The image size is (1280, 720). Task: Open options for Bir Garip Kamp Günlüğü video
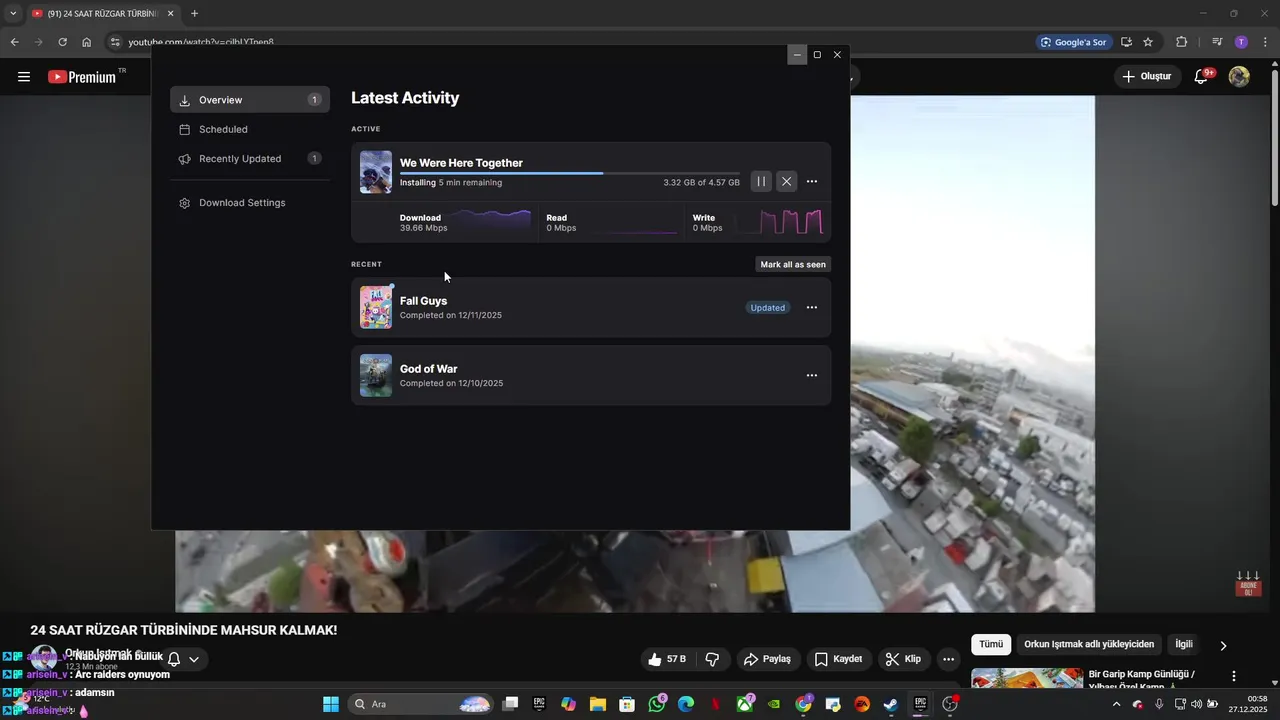1234,677
